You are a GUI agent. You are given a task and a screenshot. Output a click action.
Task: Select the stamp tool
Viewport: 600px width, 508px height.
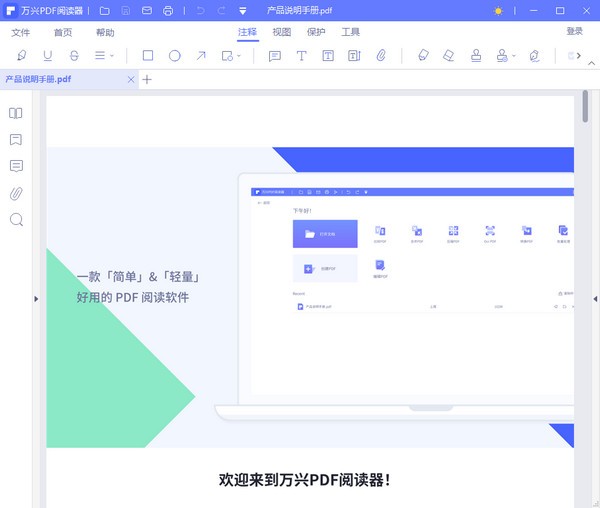476,56
